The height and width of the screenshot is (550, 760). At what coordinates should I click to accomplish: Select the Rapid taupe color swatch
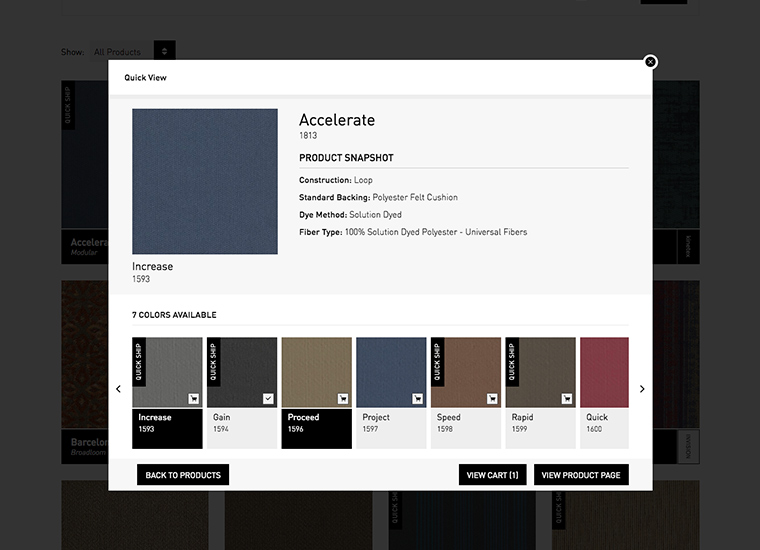tap(540, 372)
